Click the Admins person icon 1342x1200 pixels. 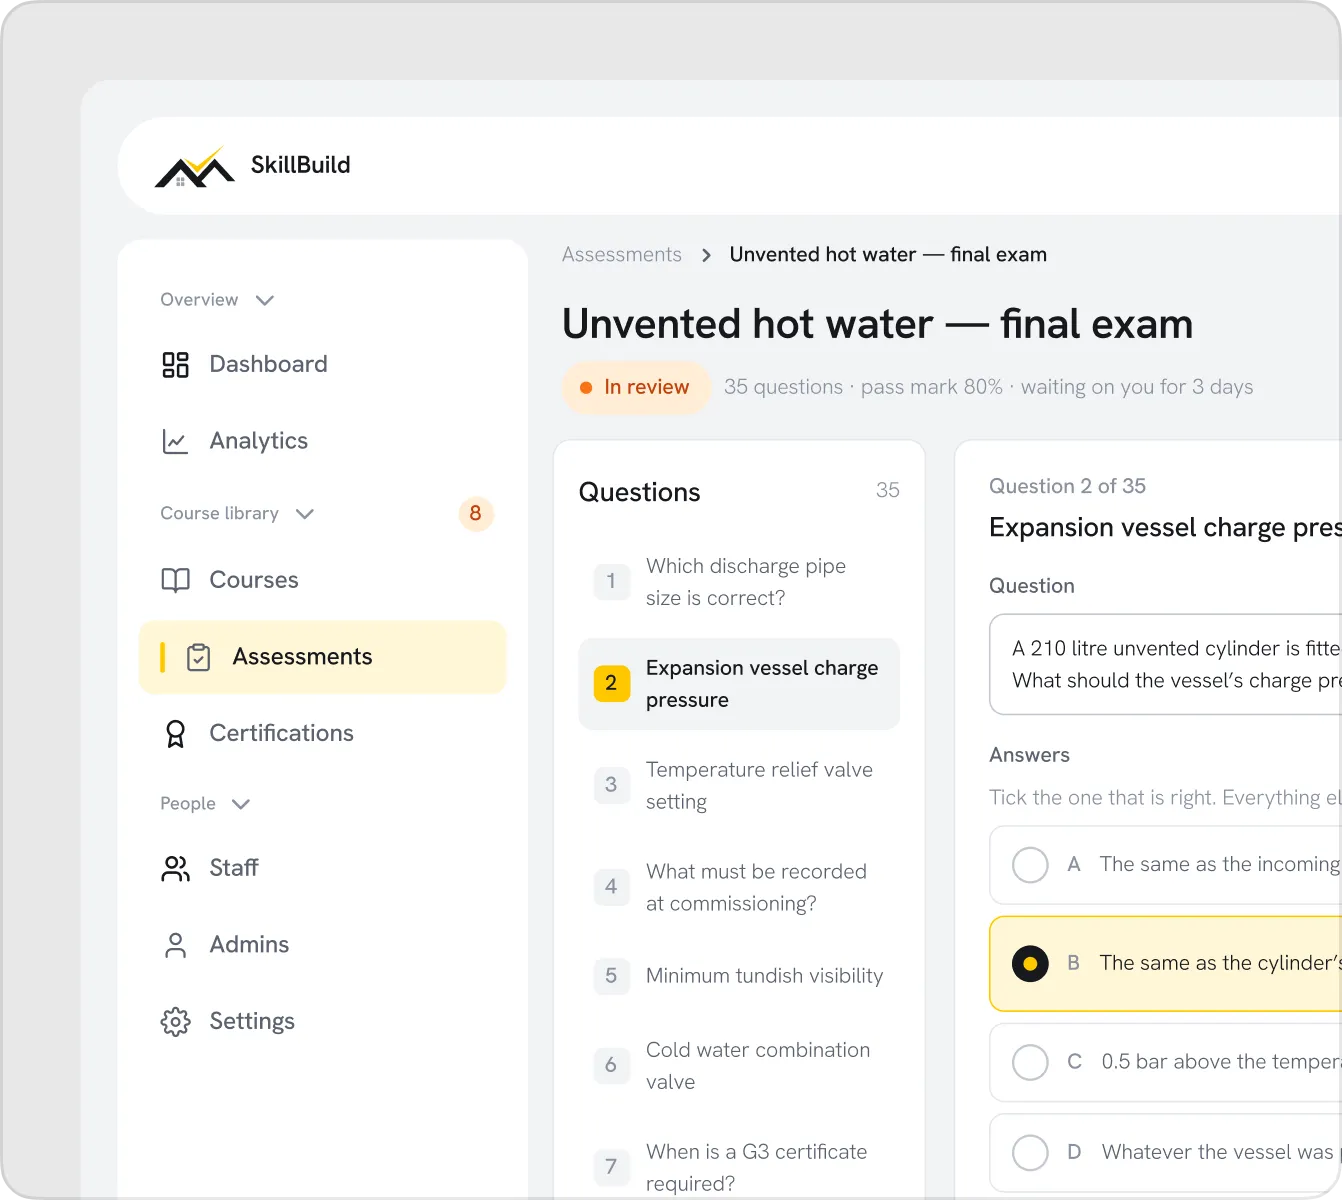point(175,945)
